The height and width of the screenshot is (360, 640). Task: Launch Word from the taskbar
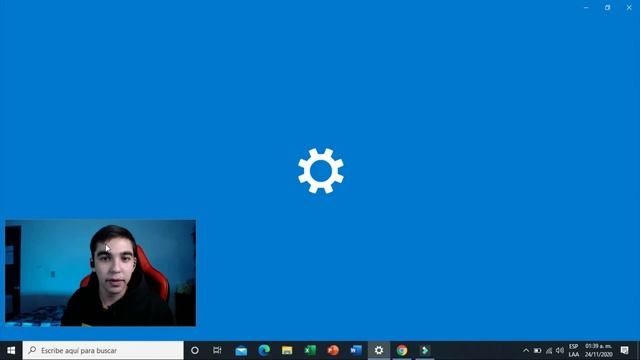356,350
